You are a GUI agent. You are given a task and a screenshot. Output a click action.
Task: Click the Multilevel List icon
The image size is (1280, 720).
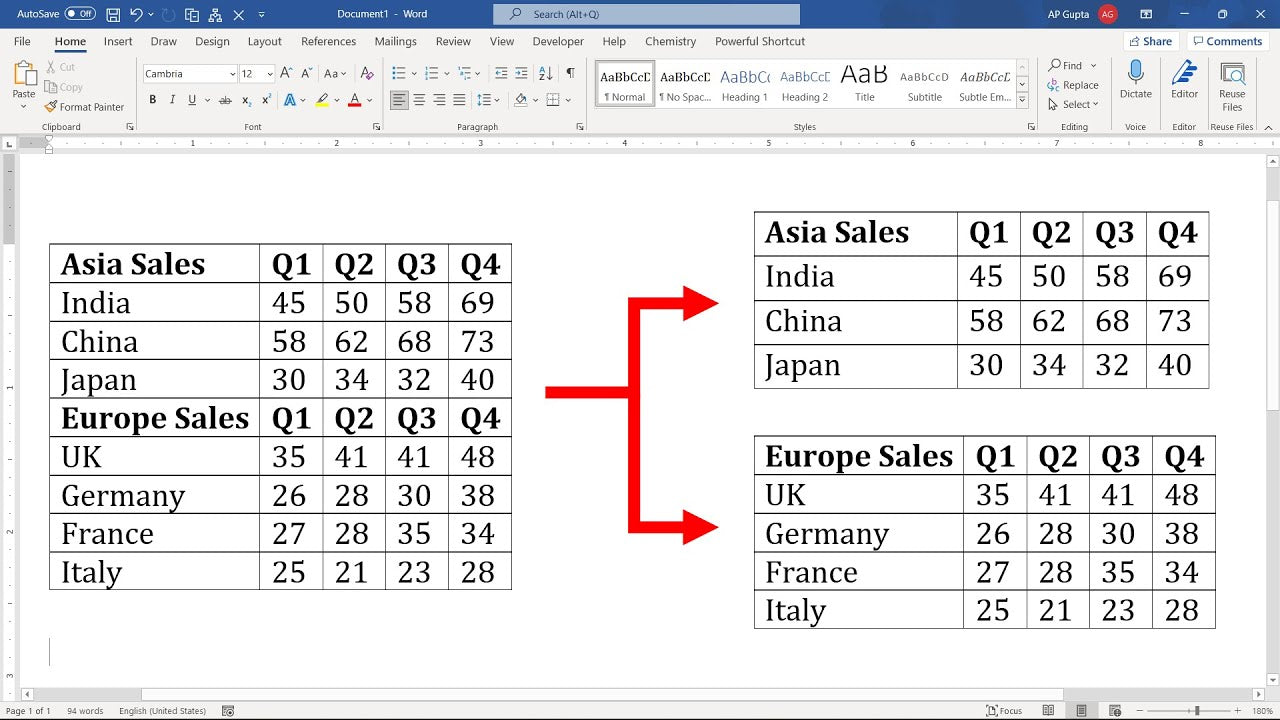tap(464, 73)
